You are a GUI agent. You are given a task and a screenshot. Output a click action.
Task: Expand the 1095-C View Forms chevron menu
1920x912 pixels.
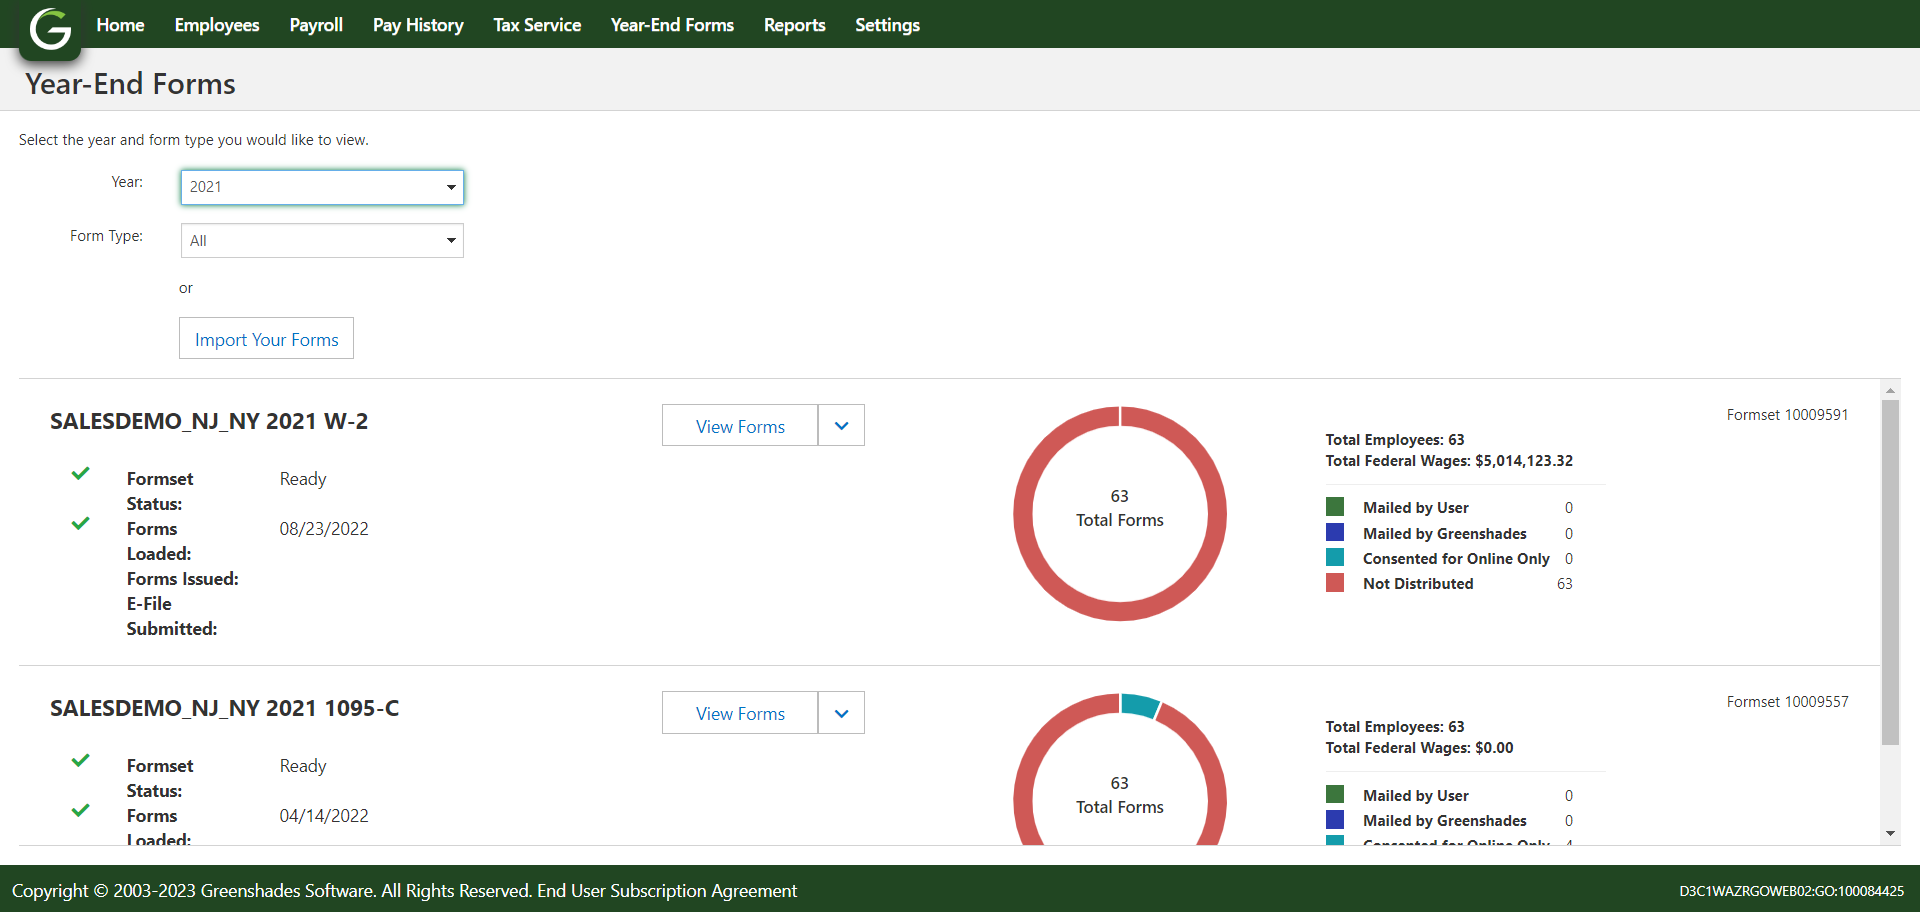tap(841, 713)
